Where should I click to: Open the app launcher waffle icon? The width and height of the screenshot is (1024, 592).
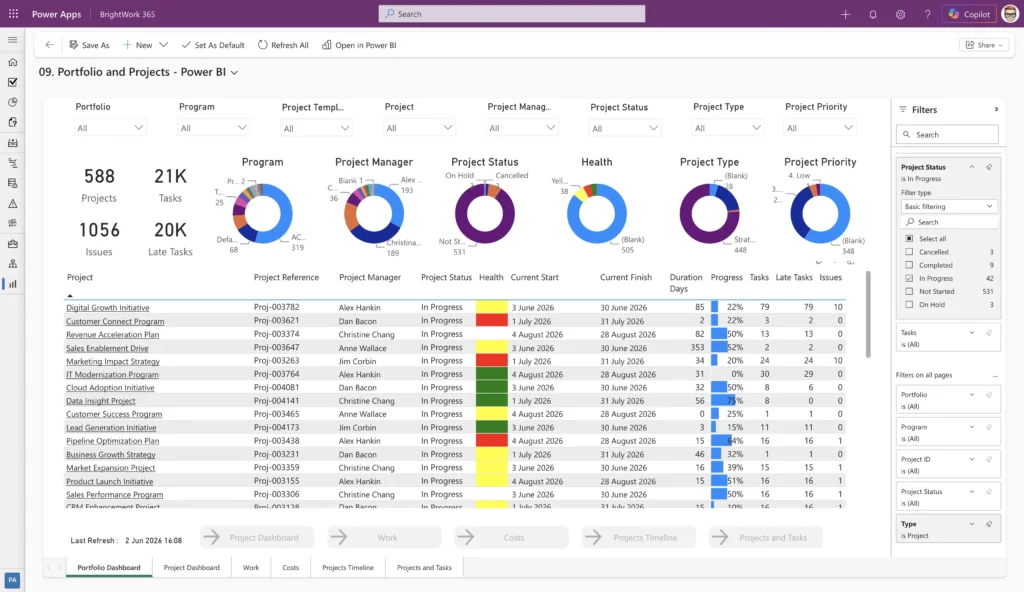[13, 14]
